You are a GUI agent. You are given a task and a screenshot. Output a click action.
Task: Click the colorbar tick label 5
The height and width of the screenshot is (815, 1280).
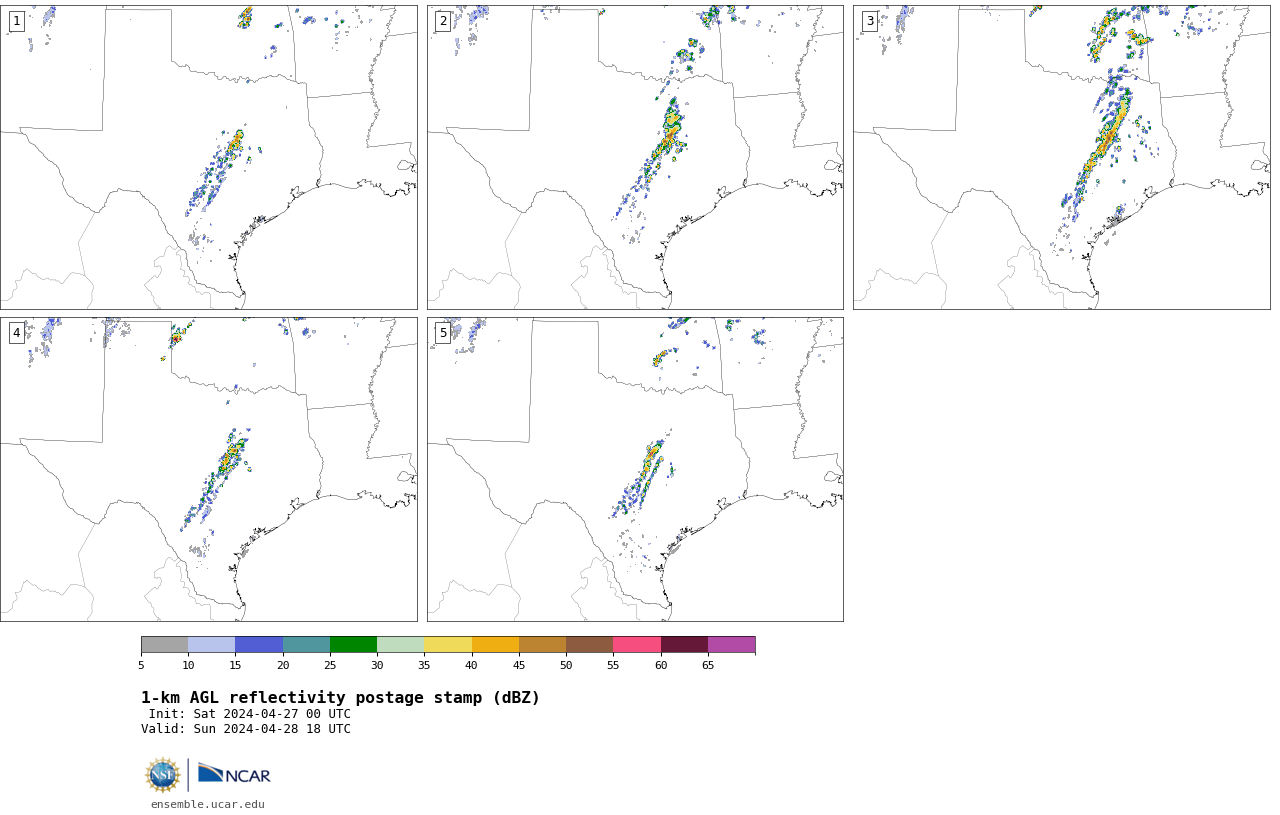click(141, 665)
